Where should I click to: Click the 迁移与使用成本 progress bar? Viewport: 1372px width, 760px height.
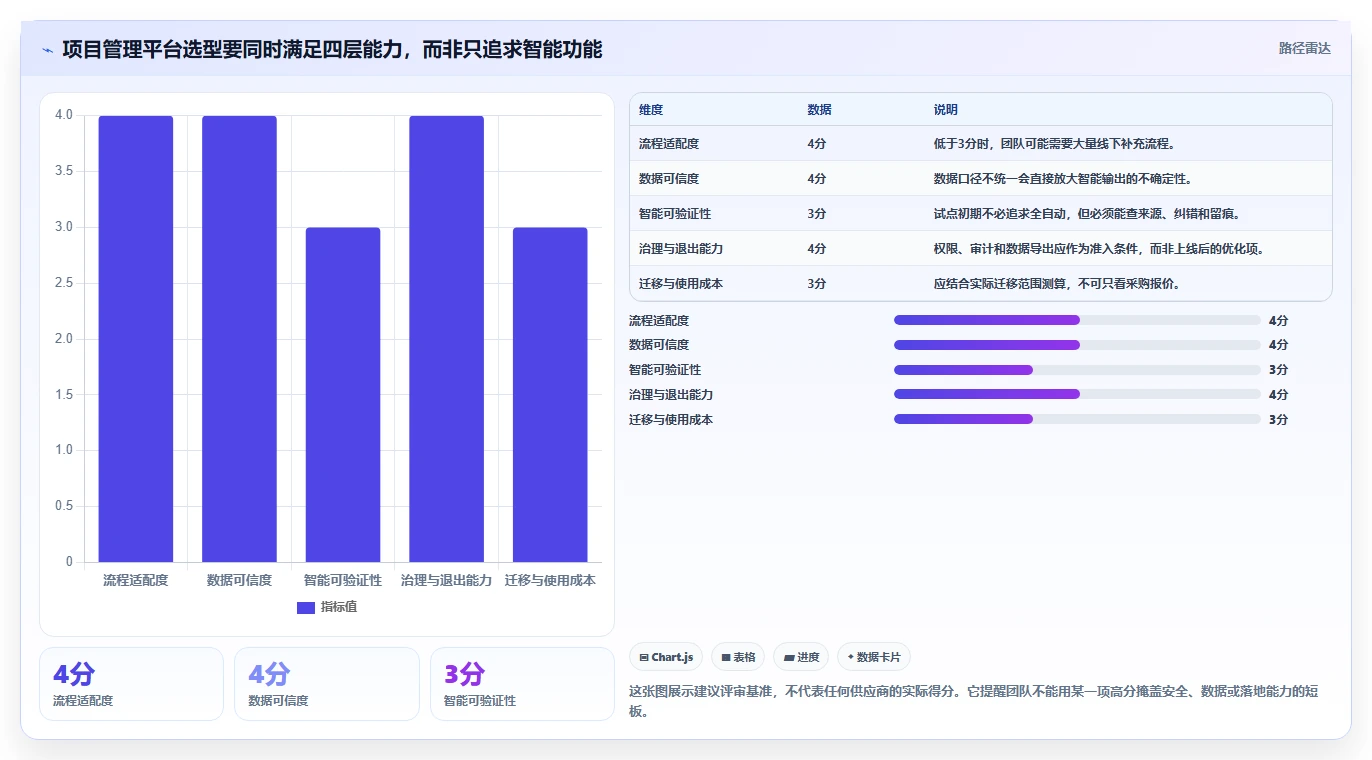pos(1077,420)
